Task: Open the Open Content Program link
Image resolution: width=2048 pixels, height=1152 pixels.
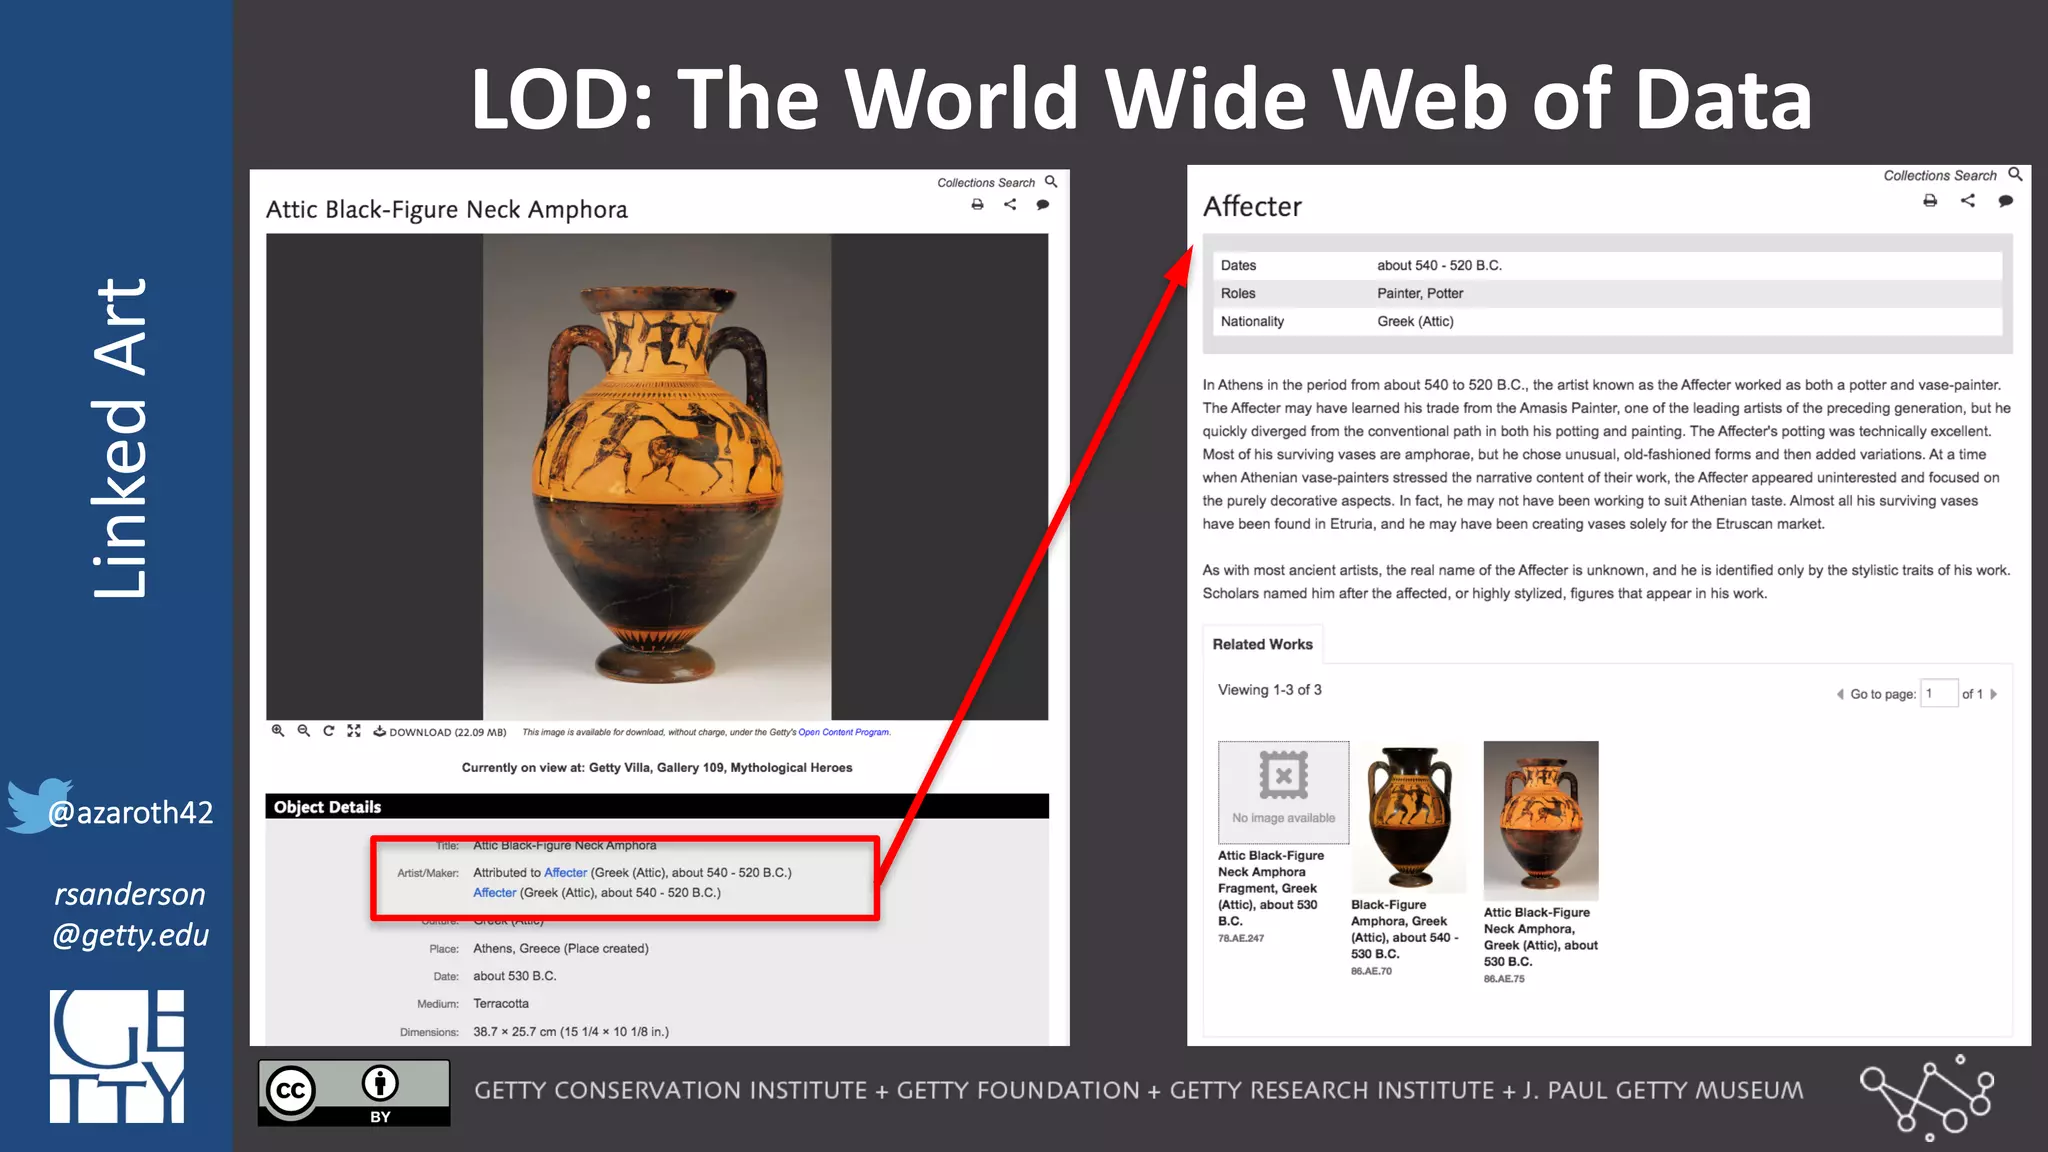Action: pos(843,732)
